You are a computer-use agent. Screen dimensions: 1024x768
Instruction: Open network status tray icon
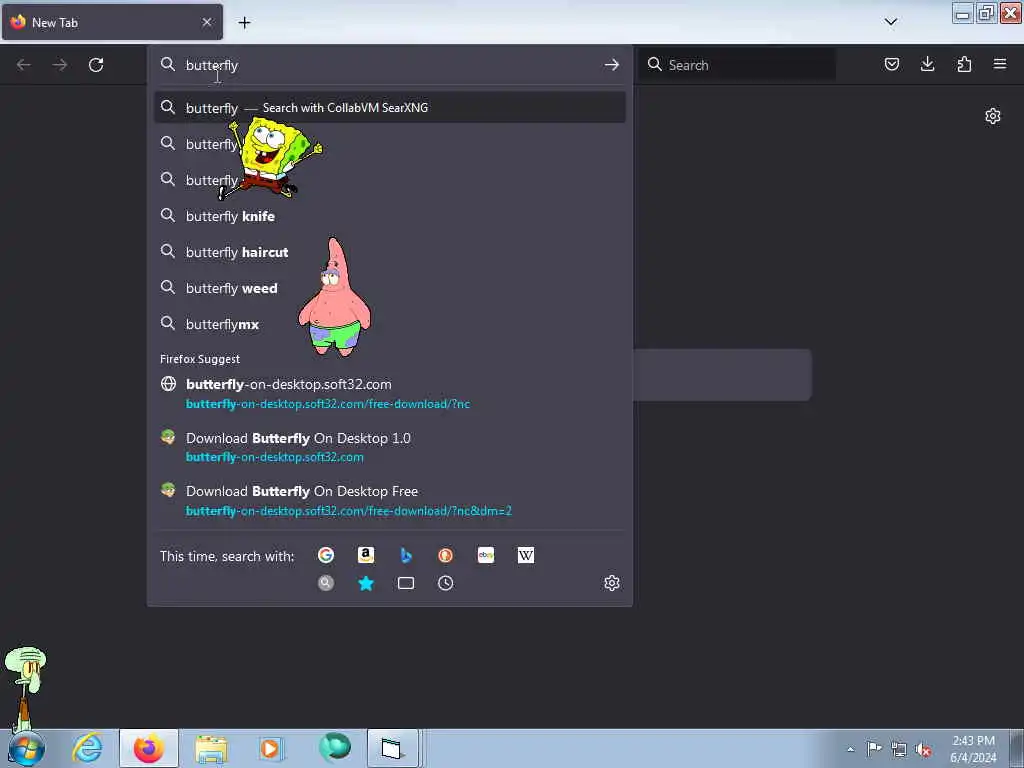(899, 749)
